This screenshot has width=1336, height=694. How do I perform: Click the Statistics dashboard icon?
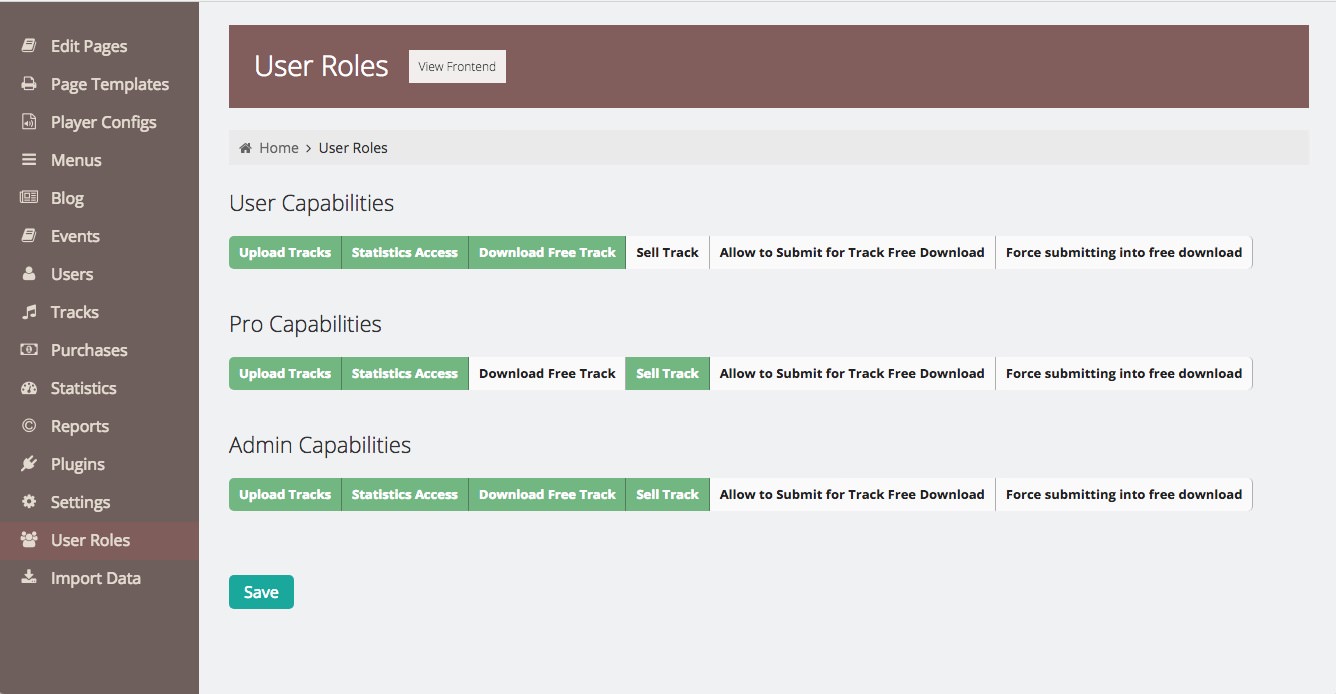tap(29, 388)
